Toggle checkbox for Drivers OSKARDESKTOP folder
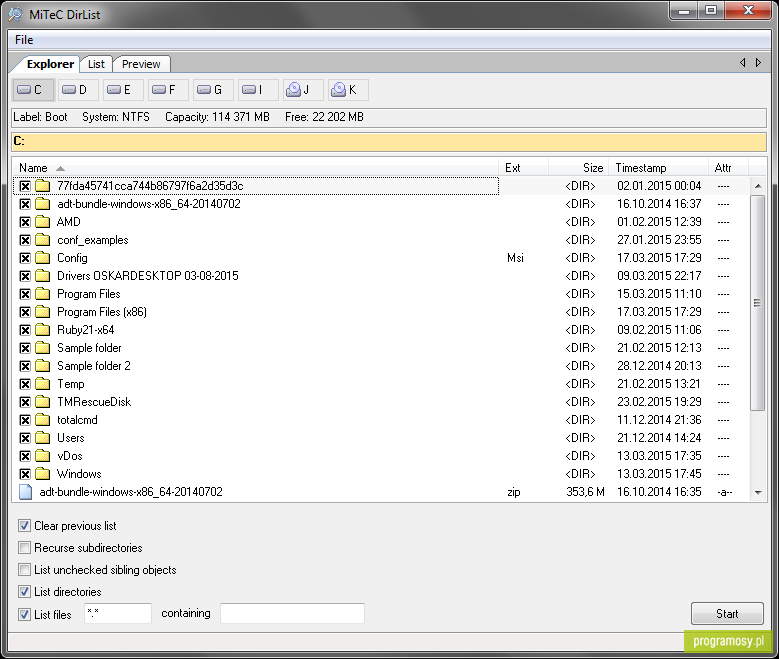Screen dimensions: 779x659 25,276
